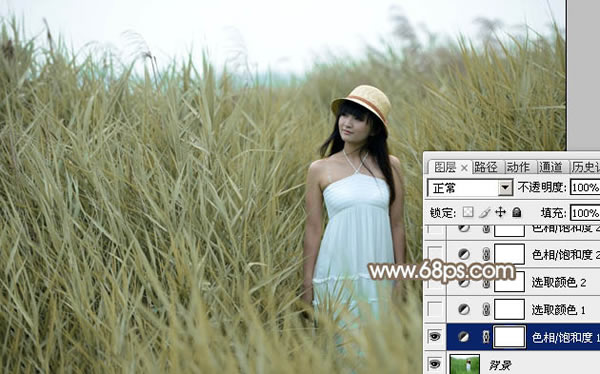This screenshot has height=374, width=600.
Task: Open the 动作 tab
Action: [518, 167]
